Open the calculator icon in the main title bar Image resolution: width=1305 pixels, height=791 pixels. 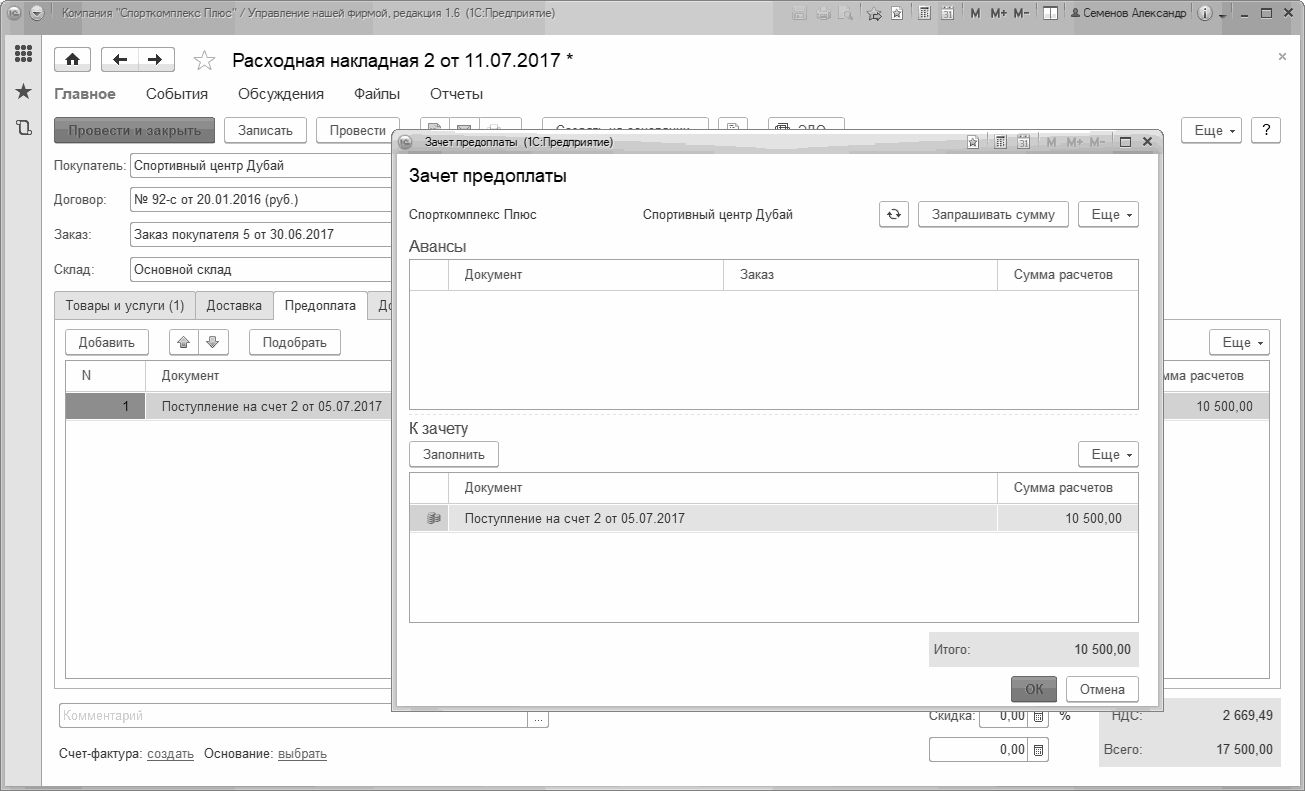tap(924, 14)
